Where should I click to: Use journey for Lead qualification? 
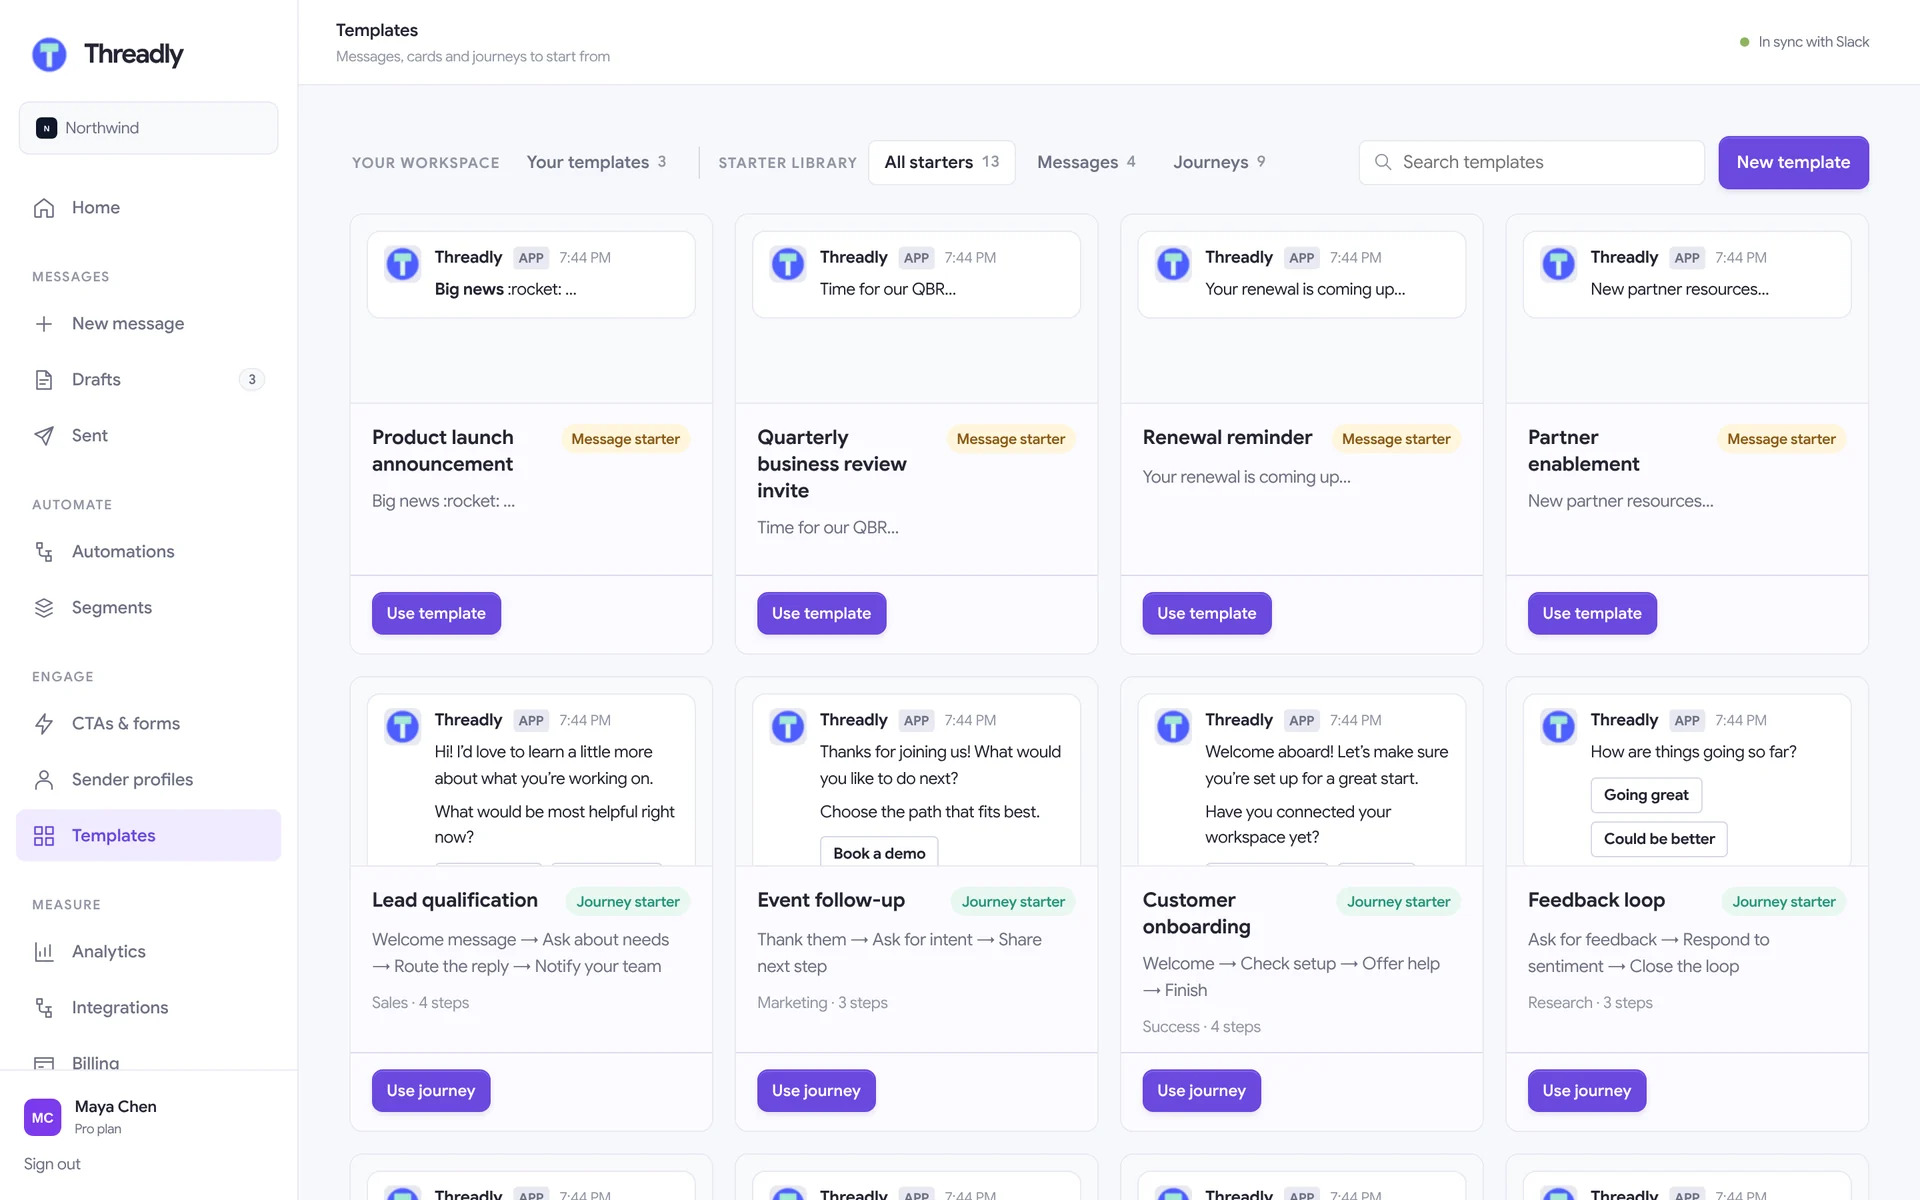coord(431,1090)
